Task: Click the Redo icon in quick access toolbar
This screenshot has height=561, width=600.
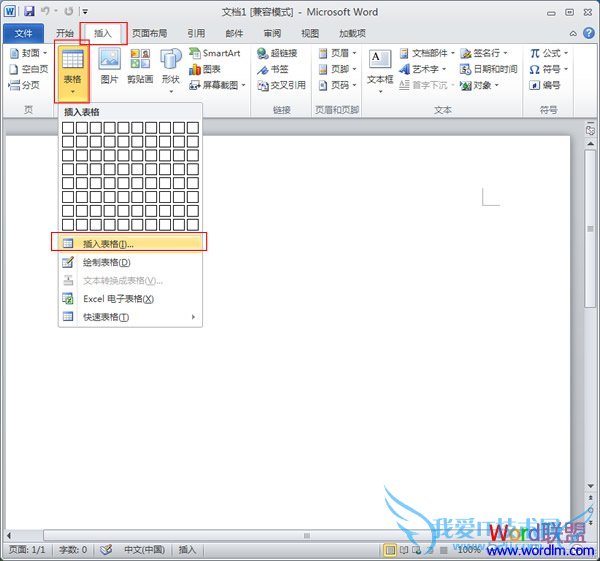Action: 68,11
